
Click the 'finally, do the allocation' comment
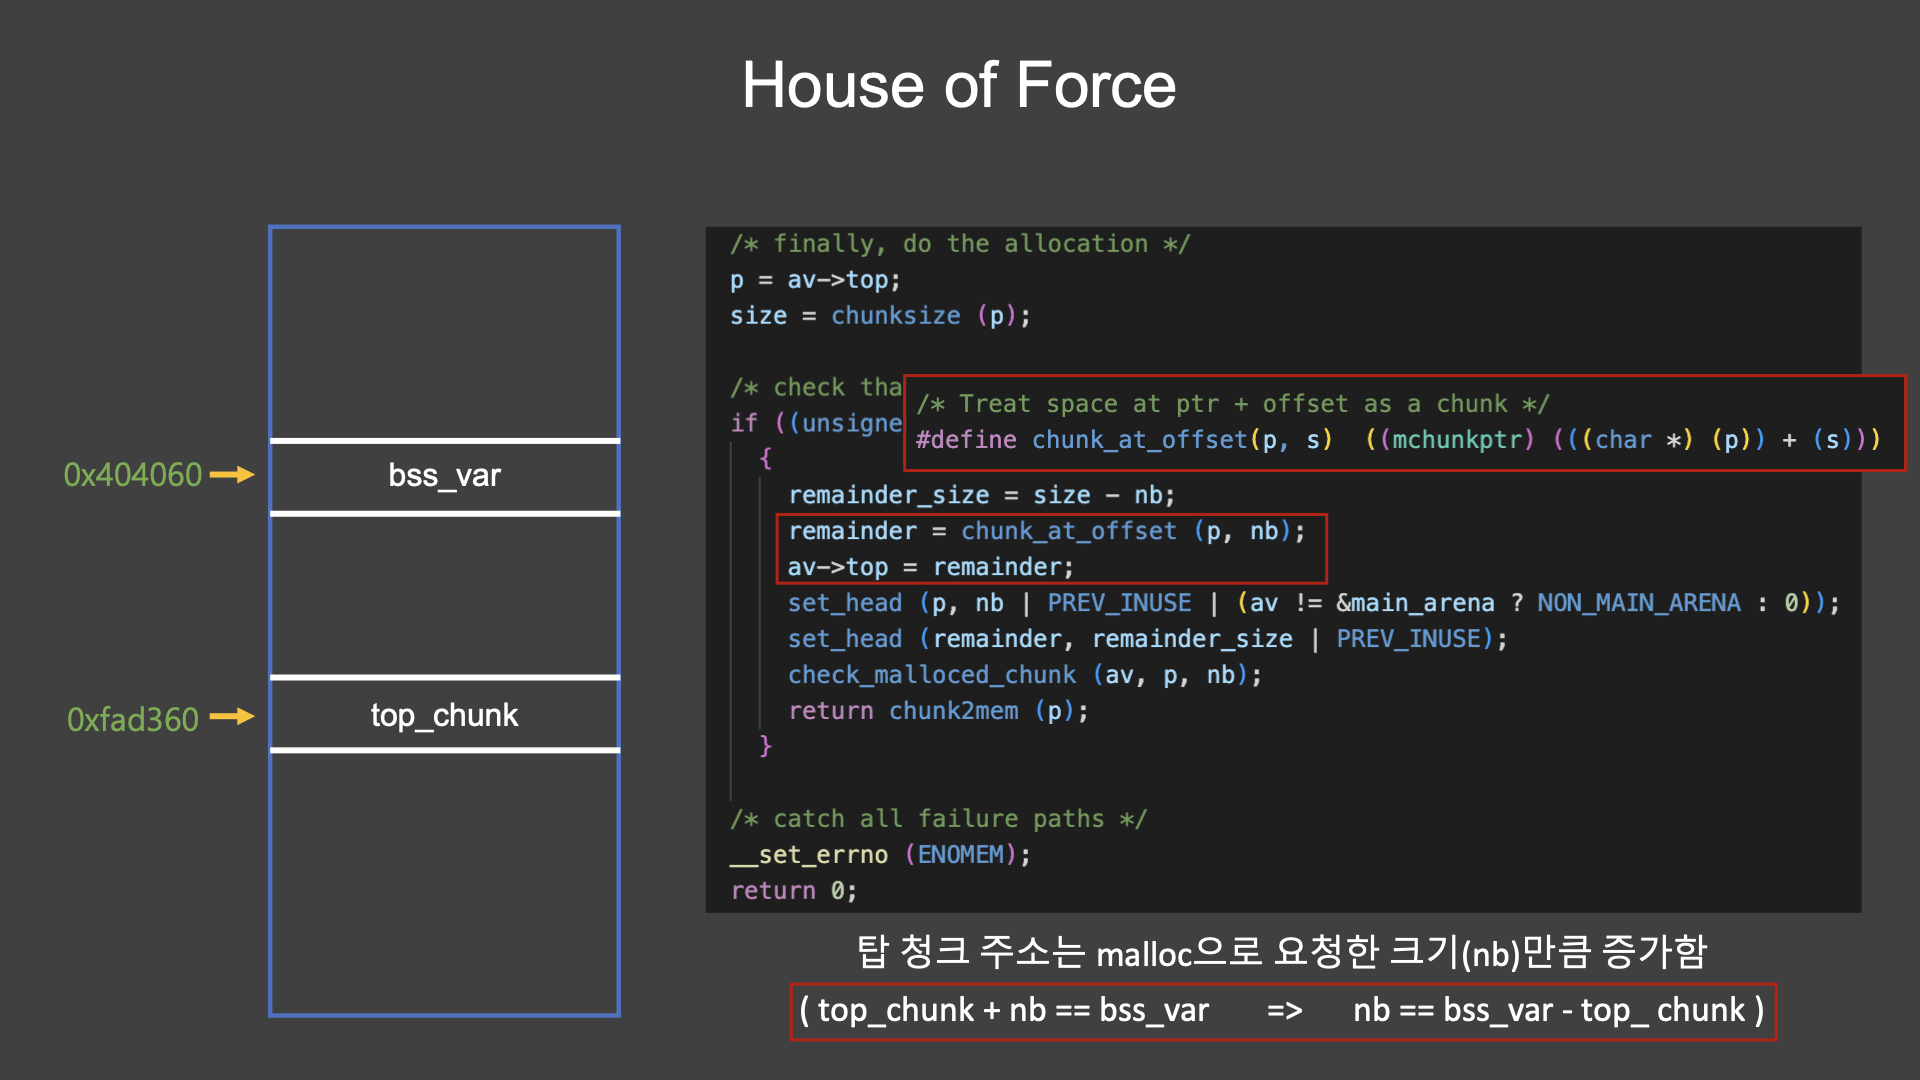click(960, 244)
